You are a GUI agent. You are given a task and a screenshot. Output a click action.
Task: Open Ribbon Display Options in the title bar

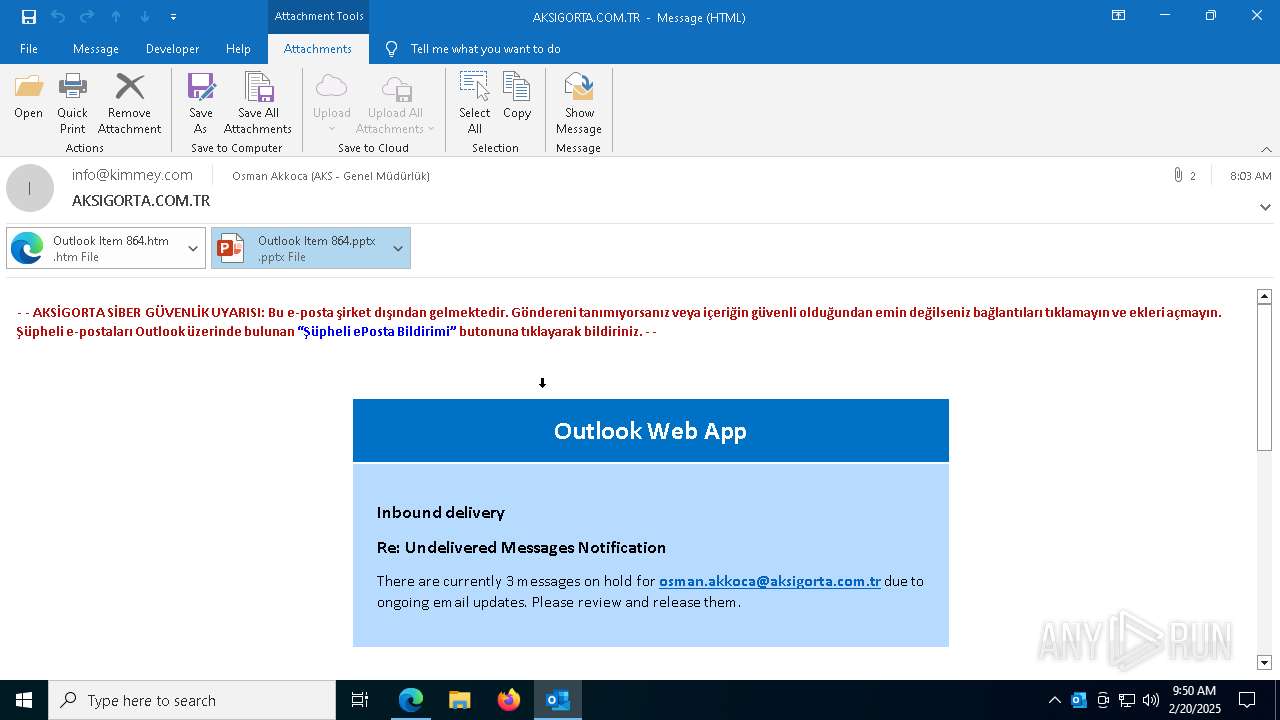(x=1119, y=16)
